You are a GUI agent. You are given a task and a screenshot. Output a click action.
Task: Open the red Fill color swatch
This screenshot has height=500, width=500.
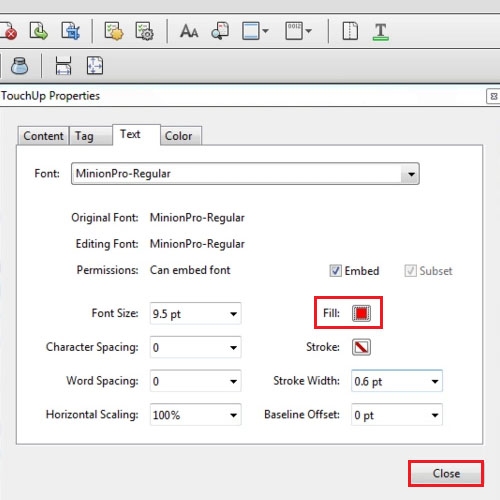361,313
